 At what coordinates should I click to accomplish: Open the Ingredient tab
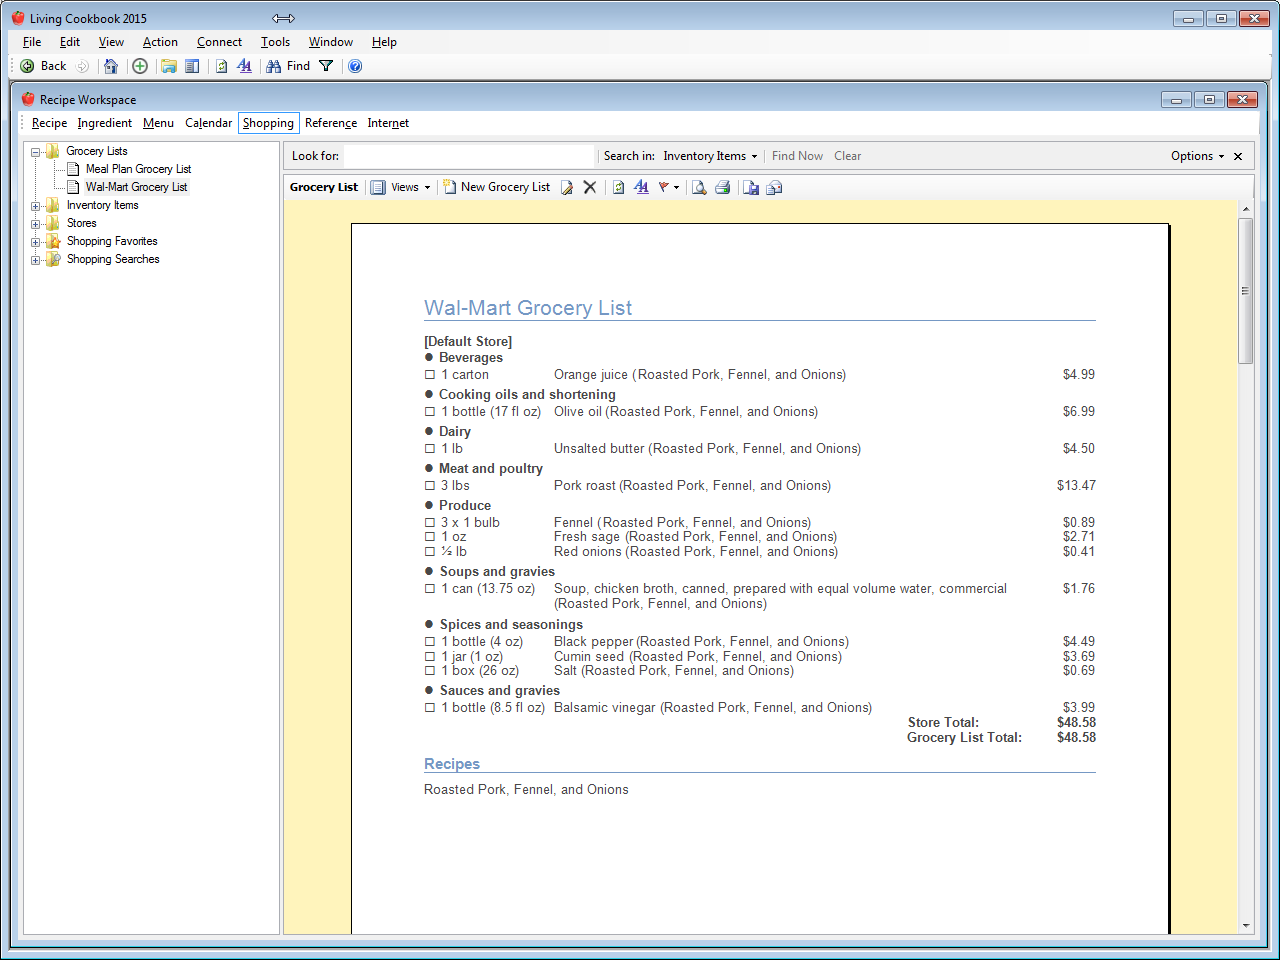point(104,123)
